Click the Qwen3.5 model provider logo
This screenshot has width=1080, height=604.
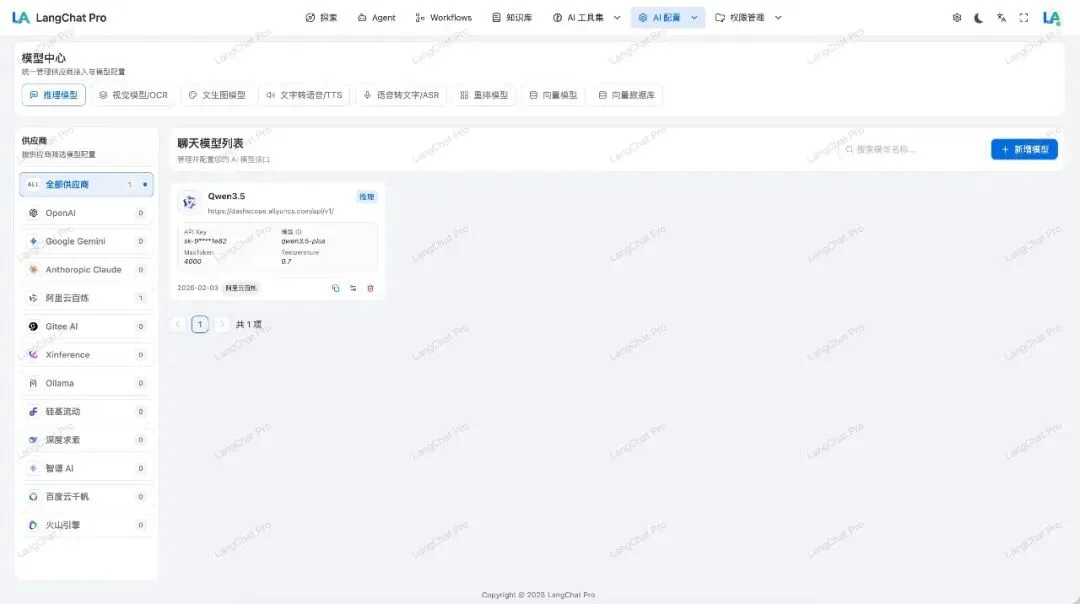pos(189,202)
